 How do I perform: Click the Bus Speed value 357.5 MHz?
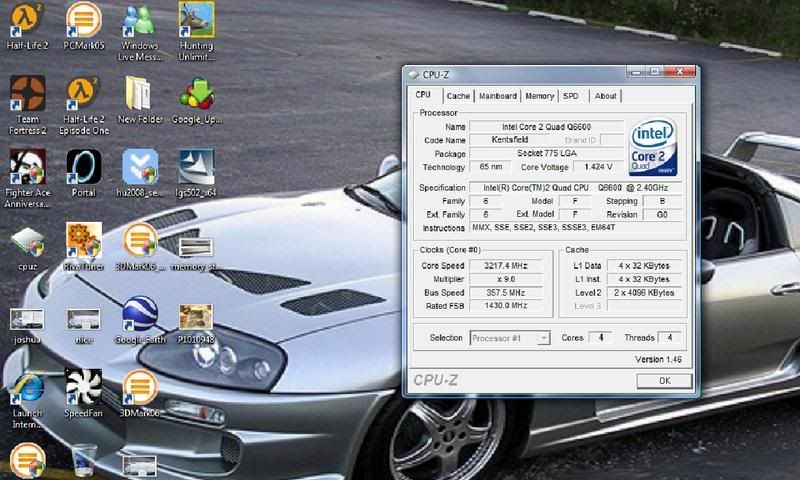(506, 292)
